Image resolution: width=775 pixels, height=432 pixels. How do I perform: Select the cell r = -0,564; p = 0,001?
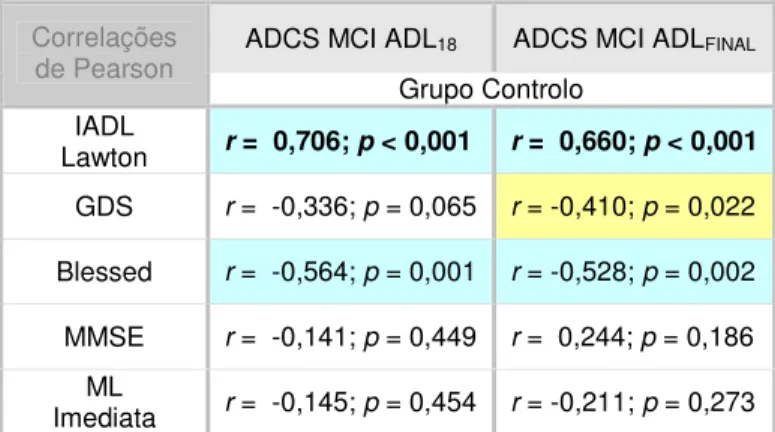[x=351, y=272]
